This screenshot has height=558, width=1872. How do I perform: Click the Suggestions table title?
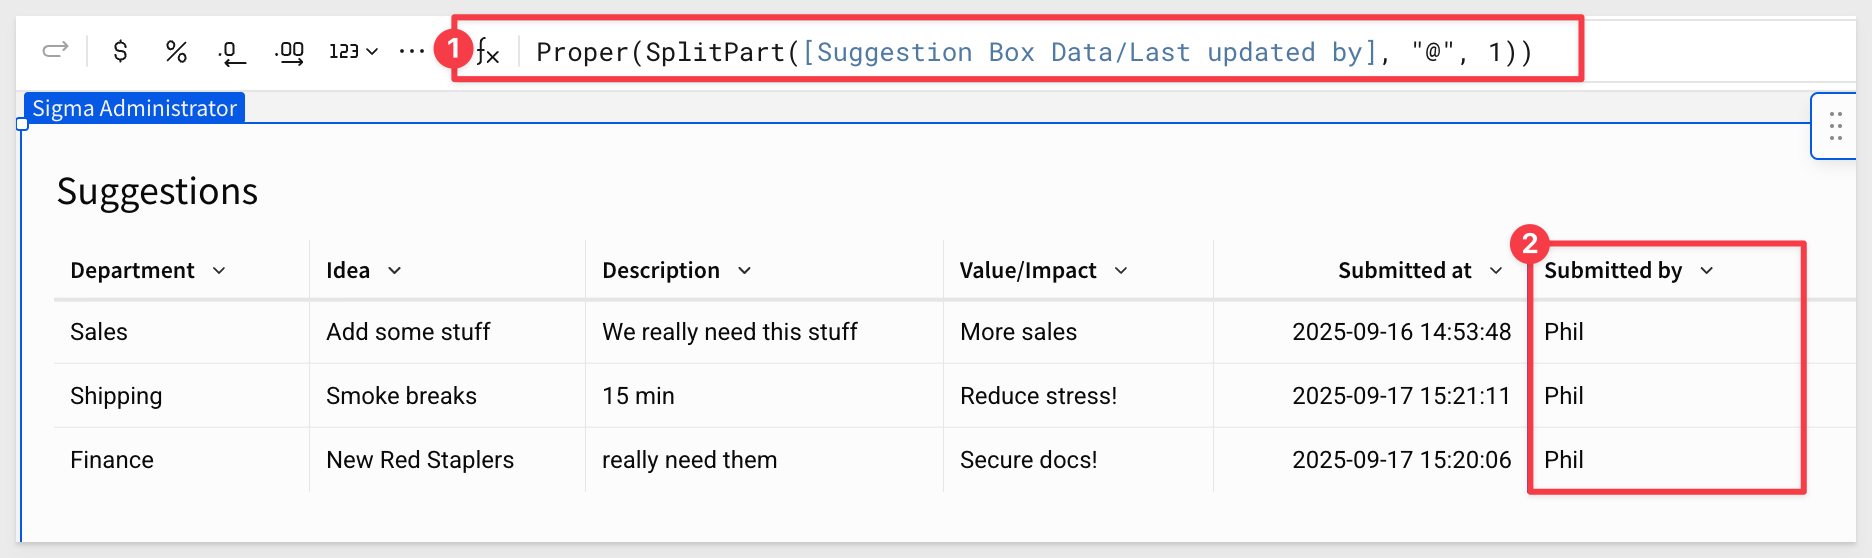pyautogui.click(x=157, y=191)
